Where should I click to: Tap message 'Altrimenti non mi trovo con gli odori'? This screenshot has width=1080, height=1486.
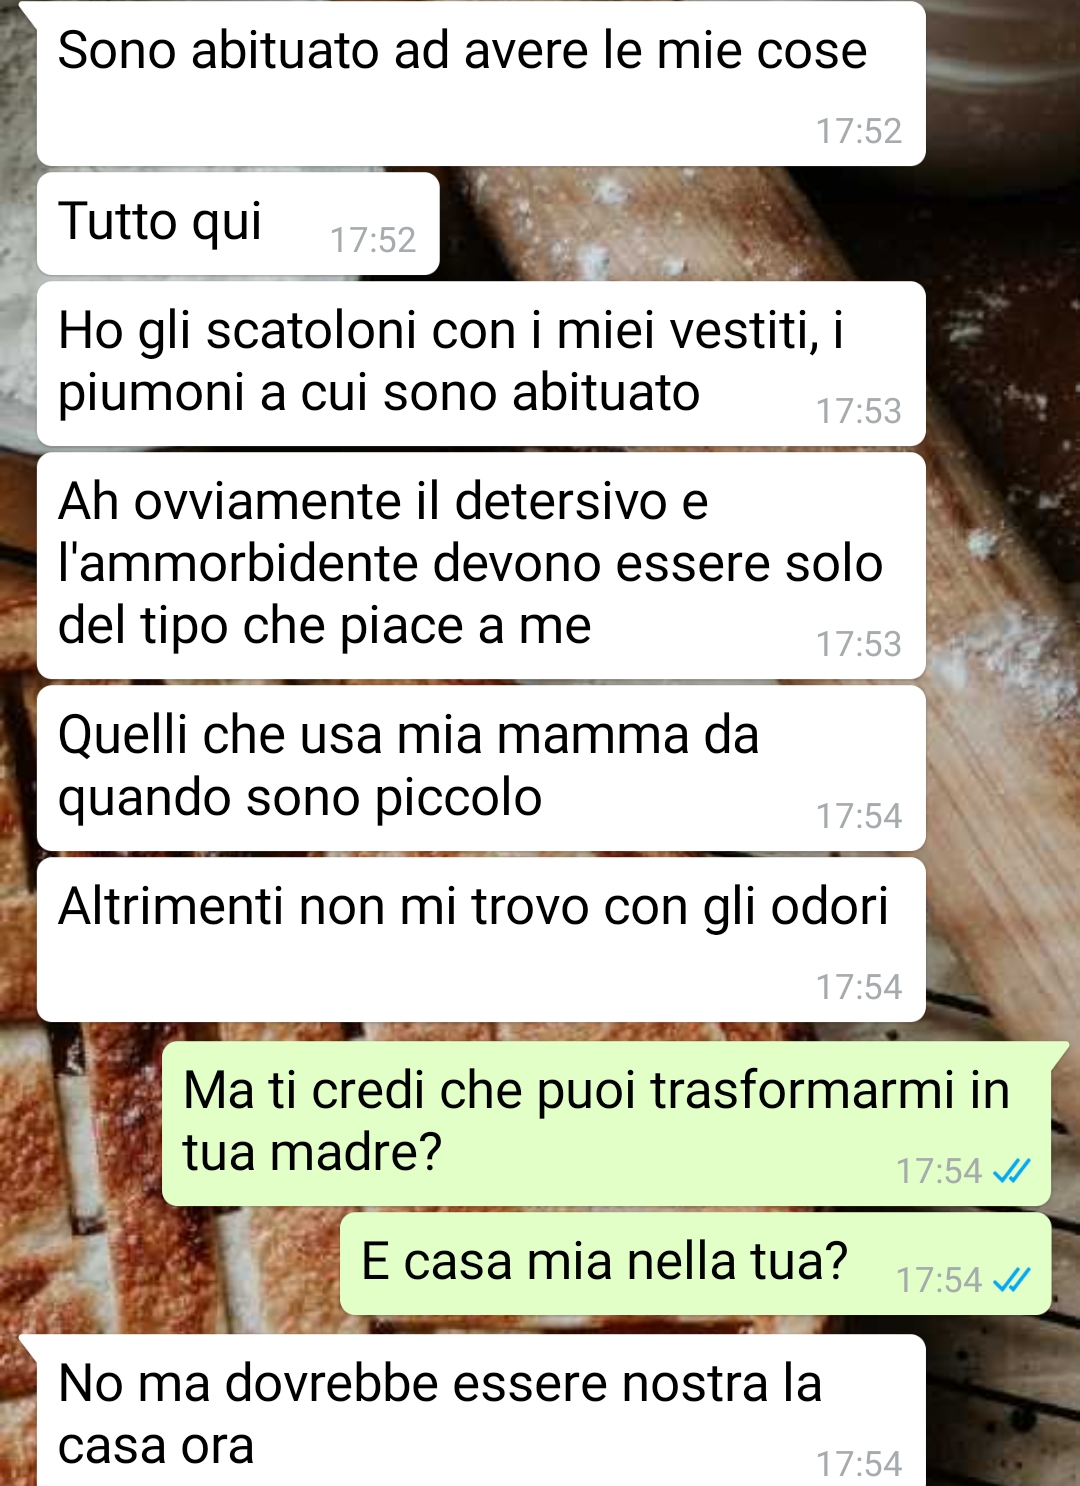(481, 940)
